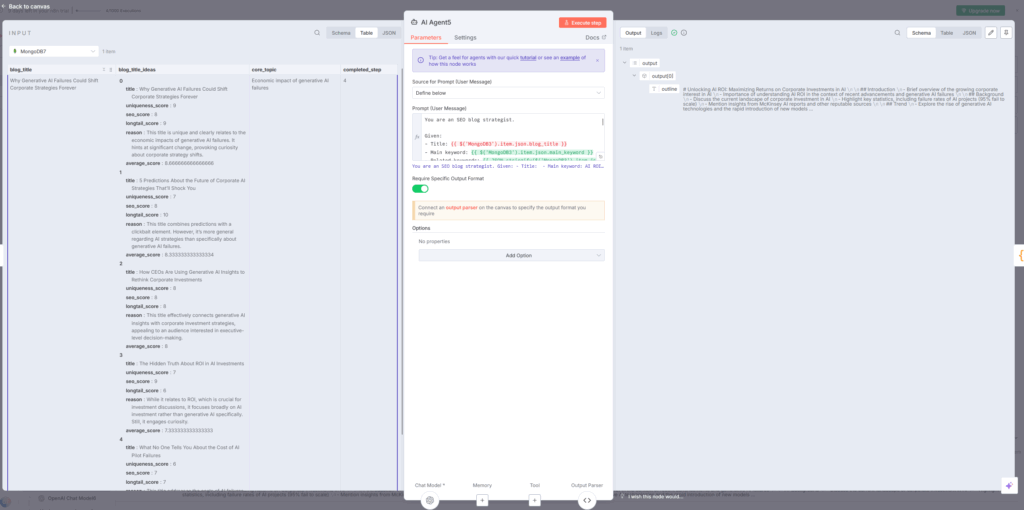Open the Output Parser connector icon

587,499
